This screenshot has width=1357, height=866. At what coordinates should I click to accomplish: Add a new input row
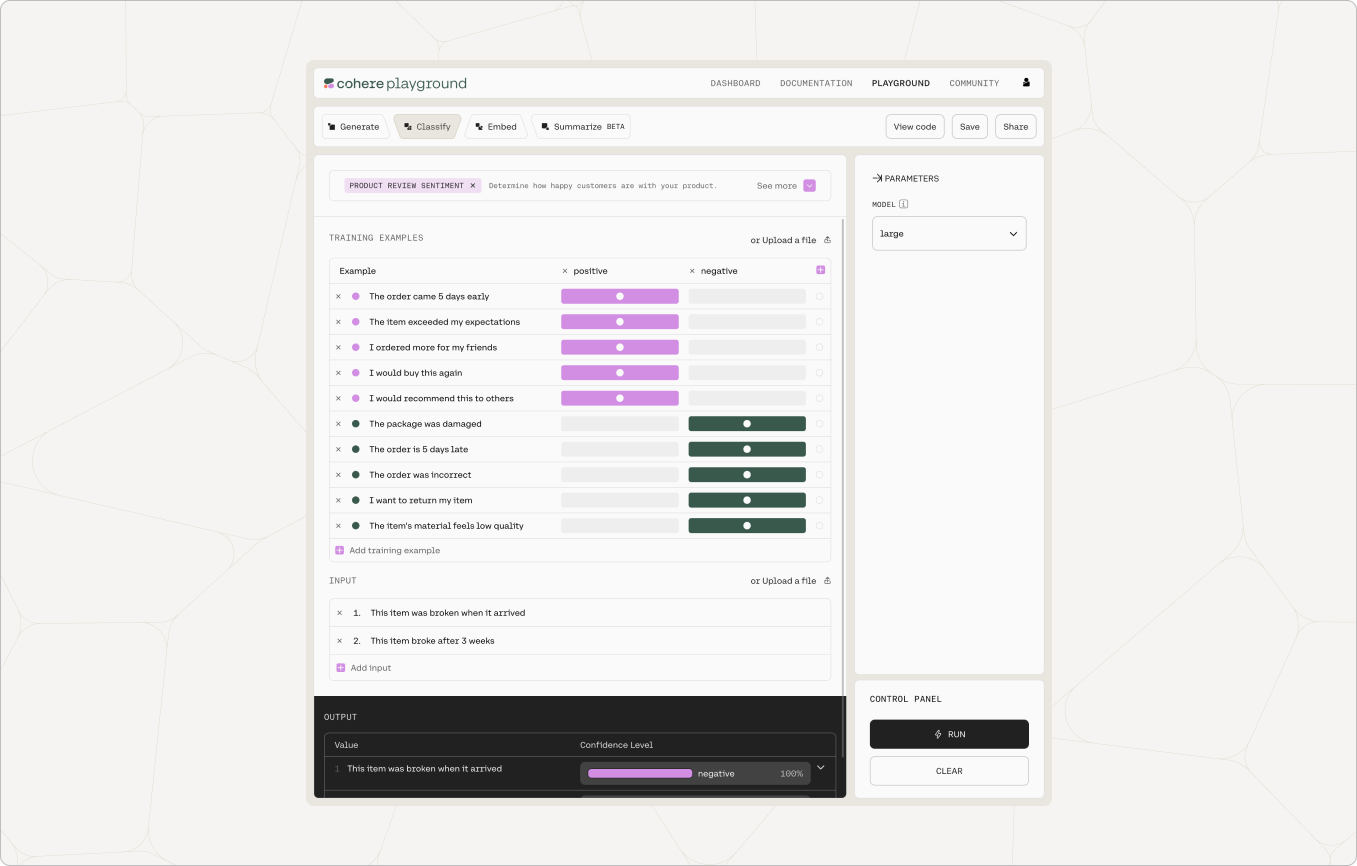(364, 668)
